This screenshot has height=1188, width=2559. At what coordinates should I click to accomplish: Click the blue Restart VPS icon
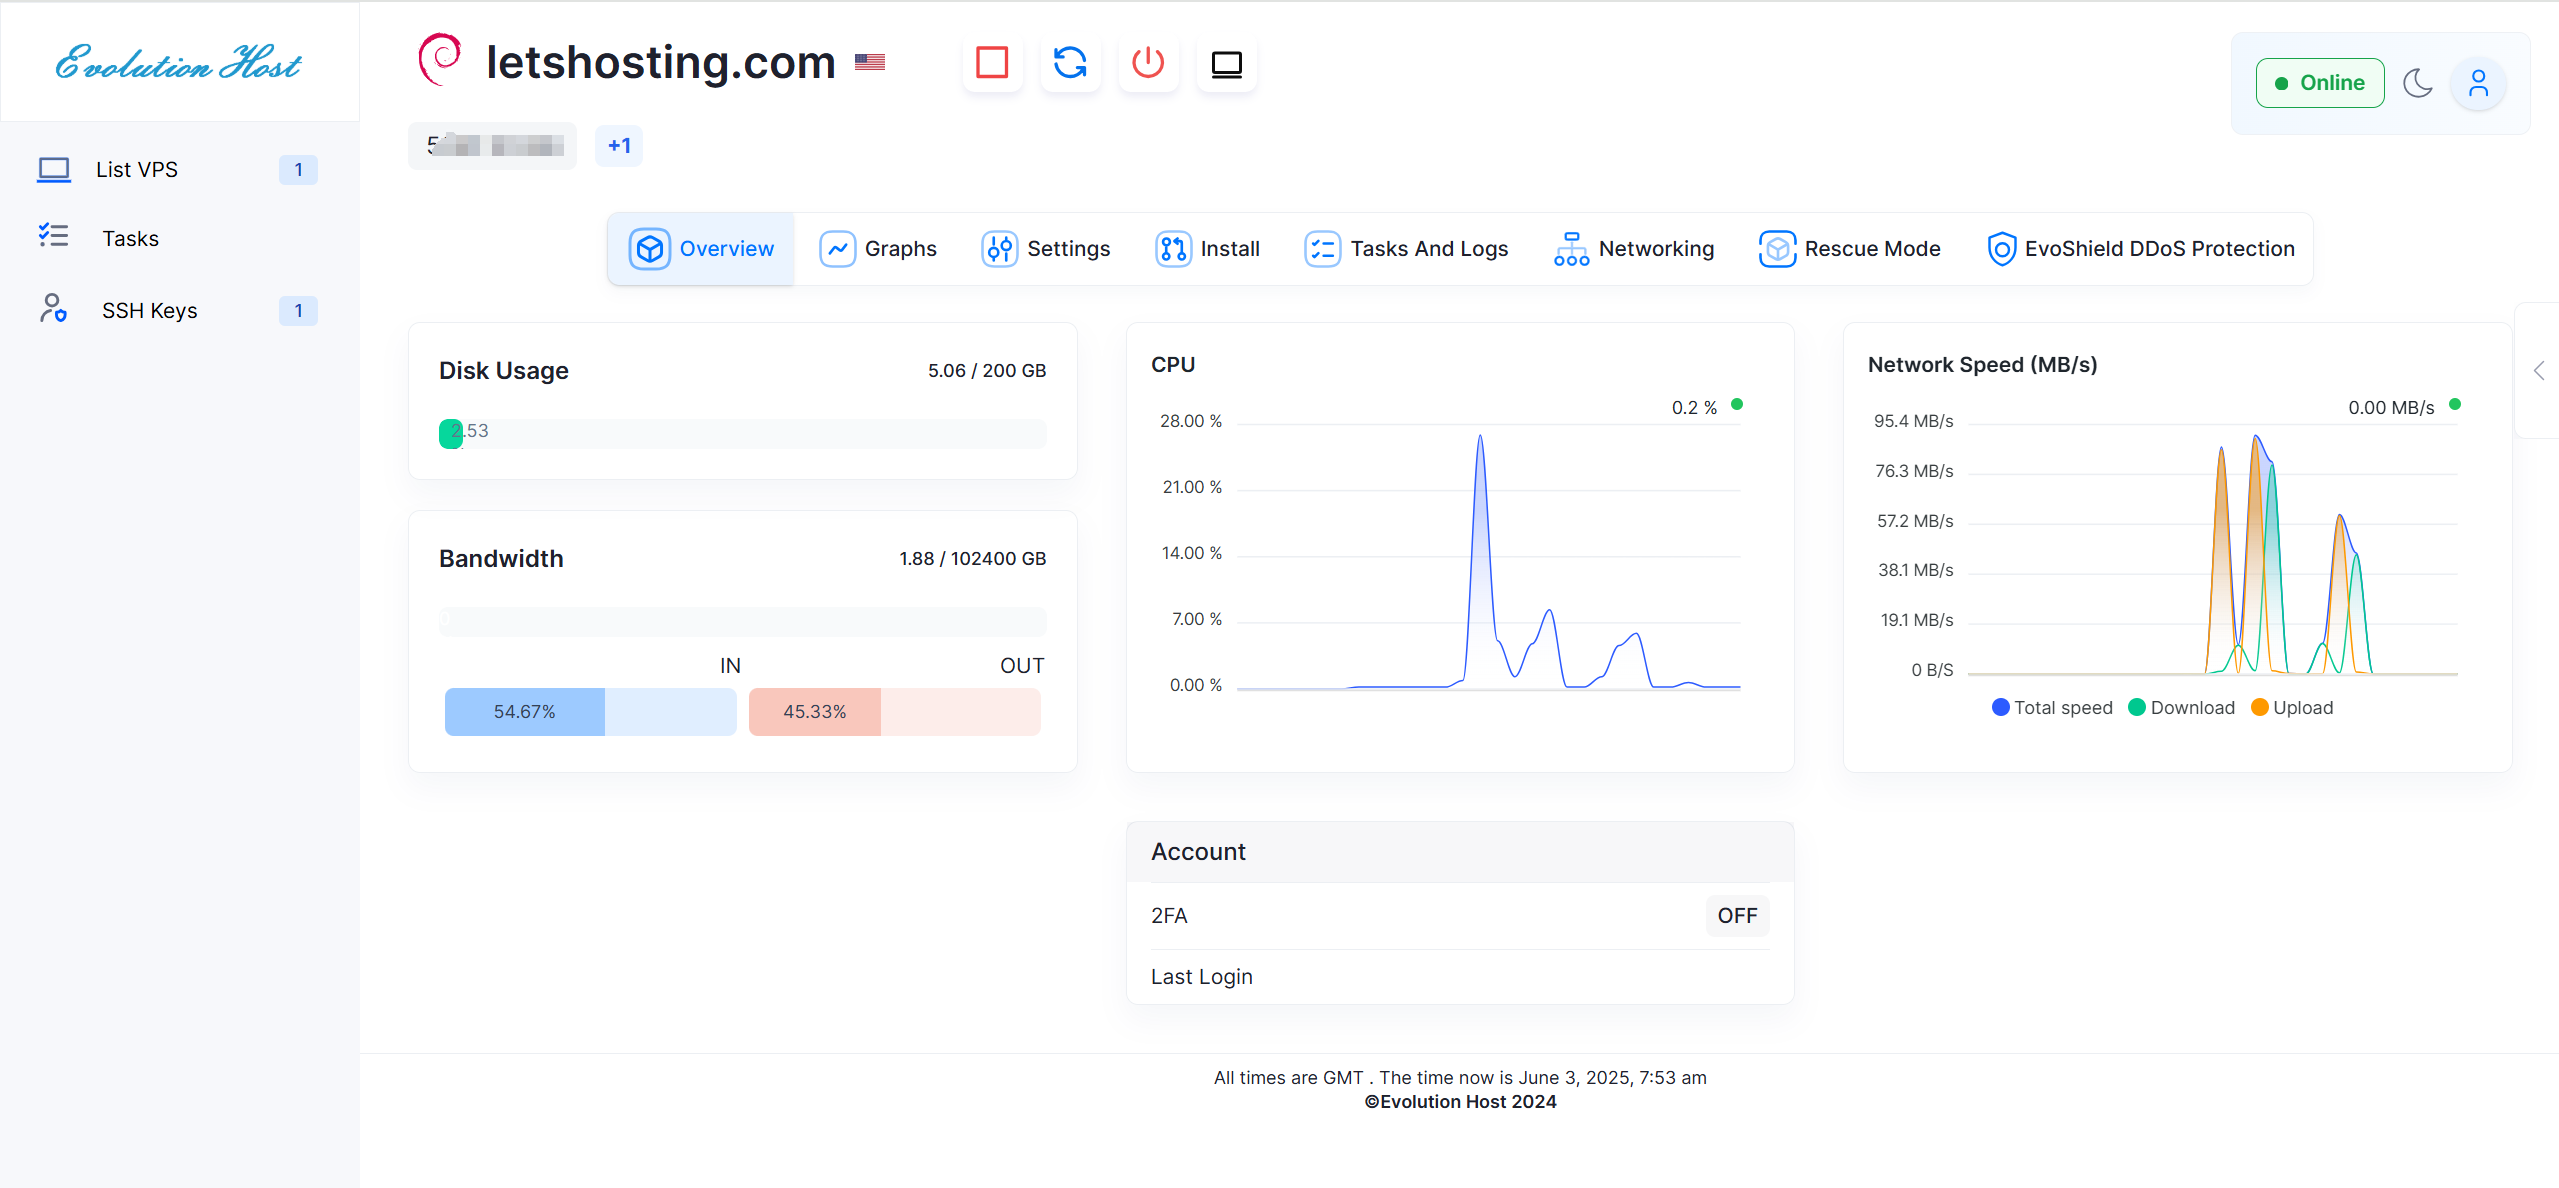pos(1070,63)
